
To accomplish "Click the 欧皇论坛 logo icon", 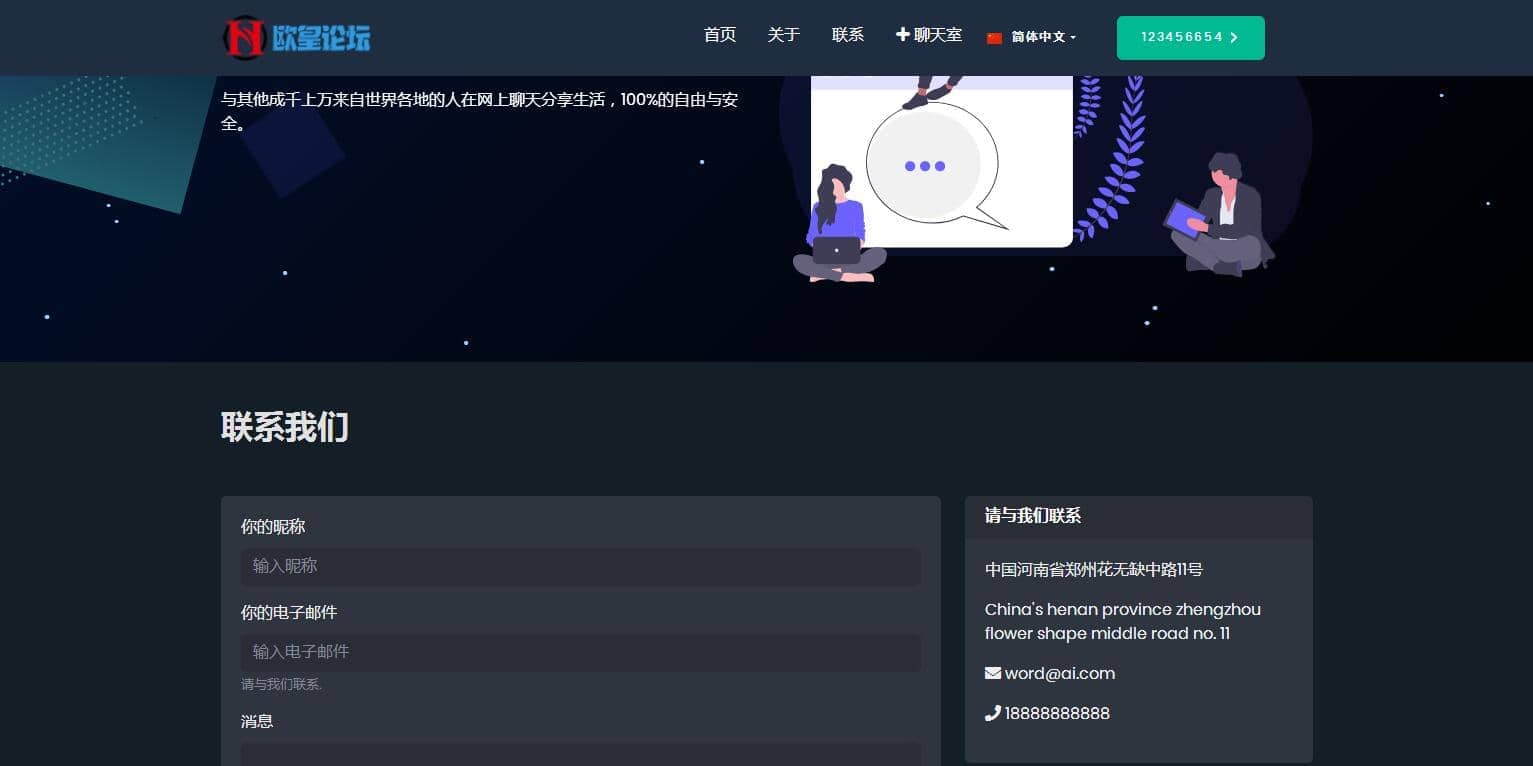I will click(244, 38).
